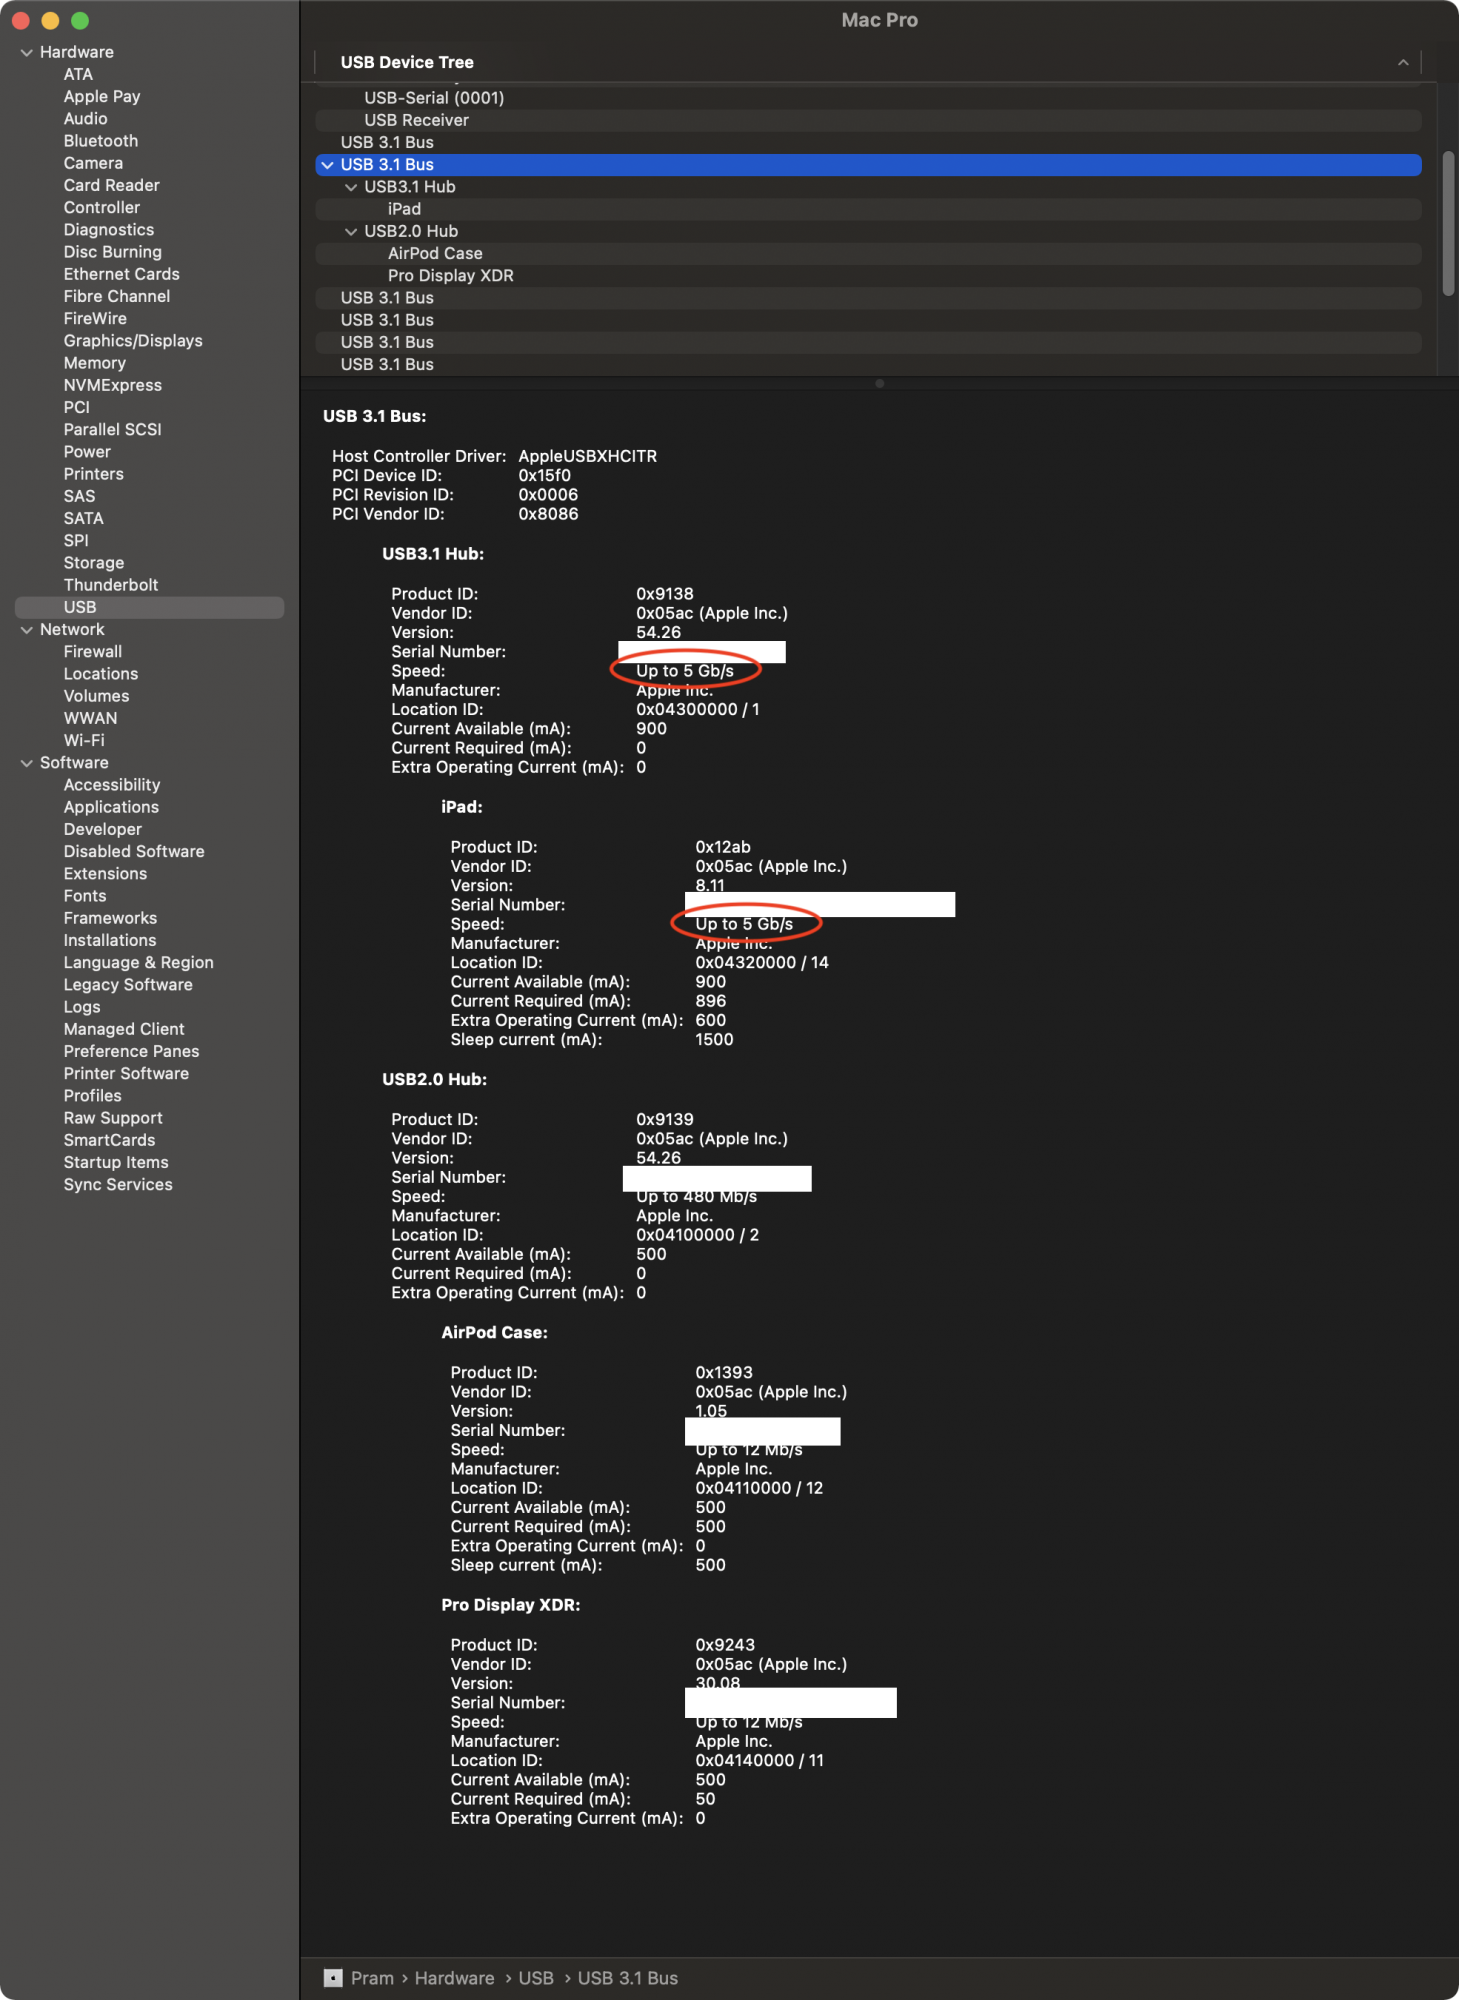Select Memory in the Hardware list
The height and width of the screenshot is (2000, 1459).
95,363
